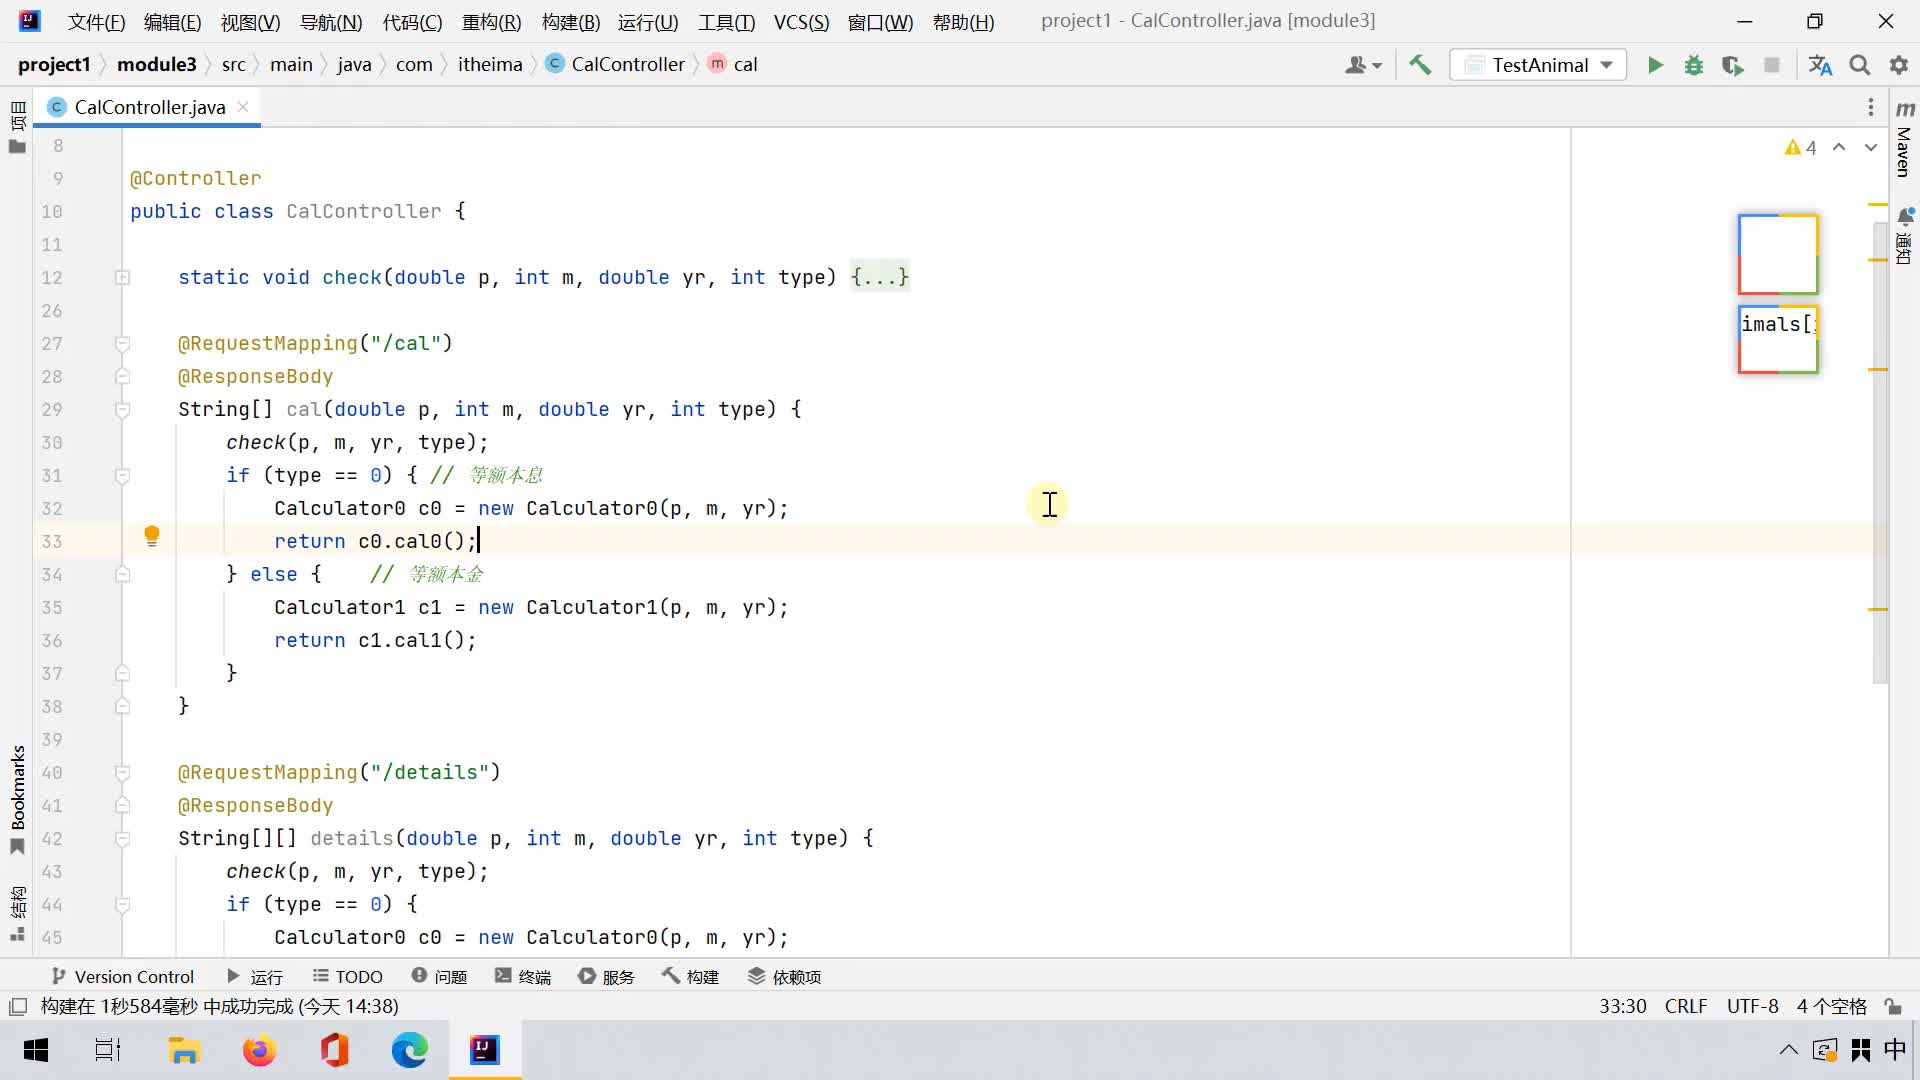Open editor tab options three-dot menu
Screen dimensions: 1920x1080
(1870, 107)
